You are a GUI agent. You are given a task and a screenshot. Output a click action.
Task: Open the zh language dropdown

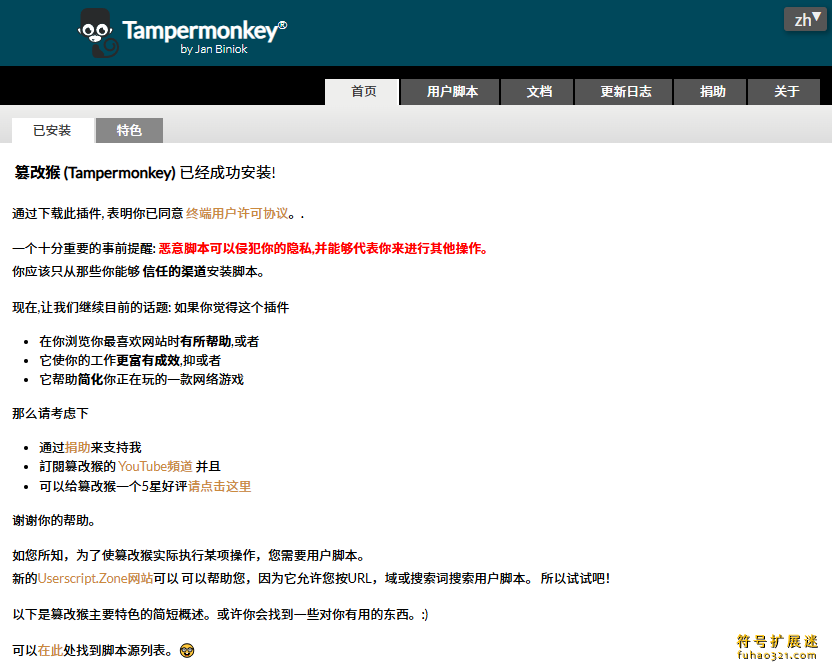[807, 20]
